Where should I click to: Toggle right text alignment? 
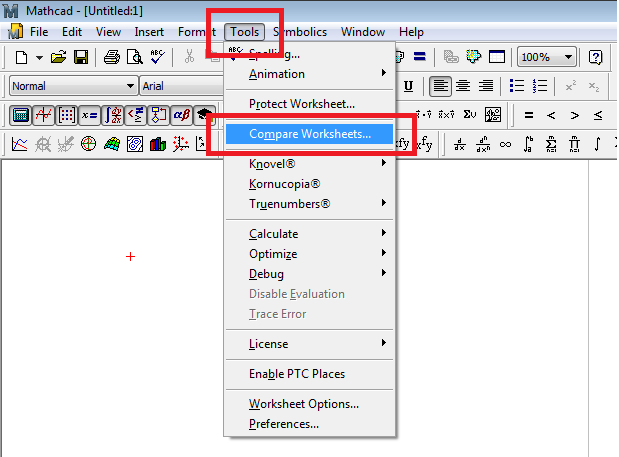486,86
